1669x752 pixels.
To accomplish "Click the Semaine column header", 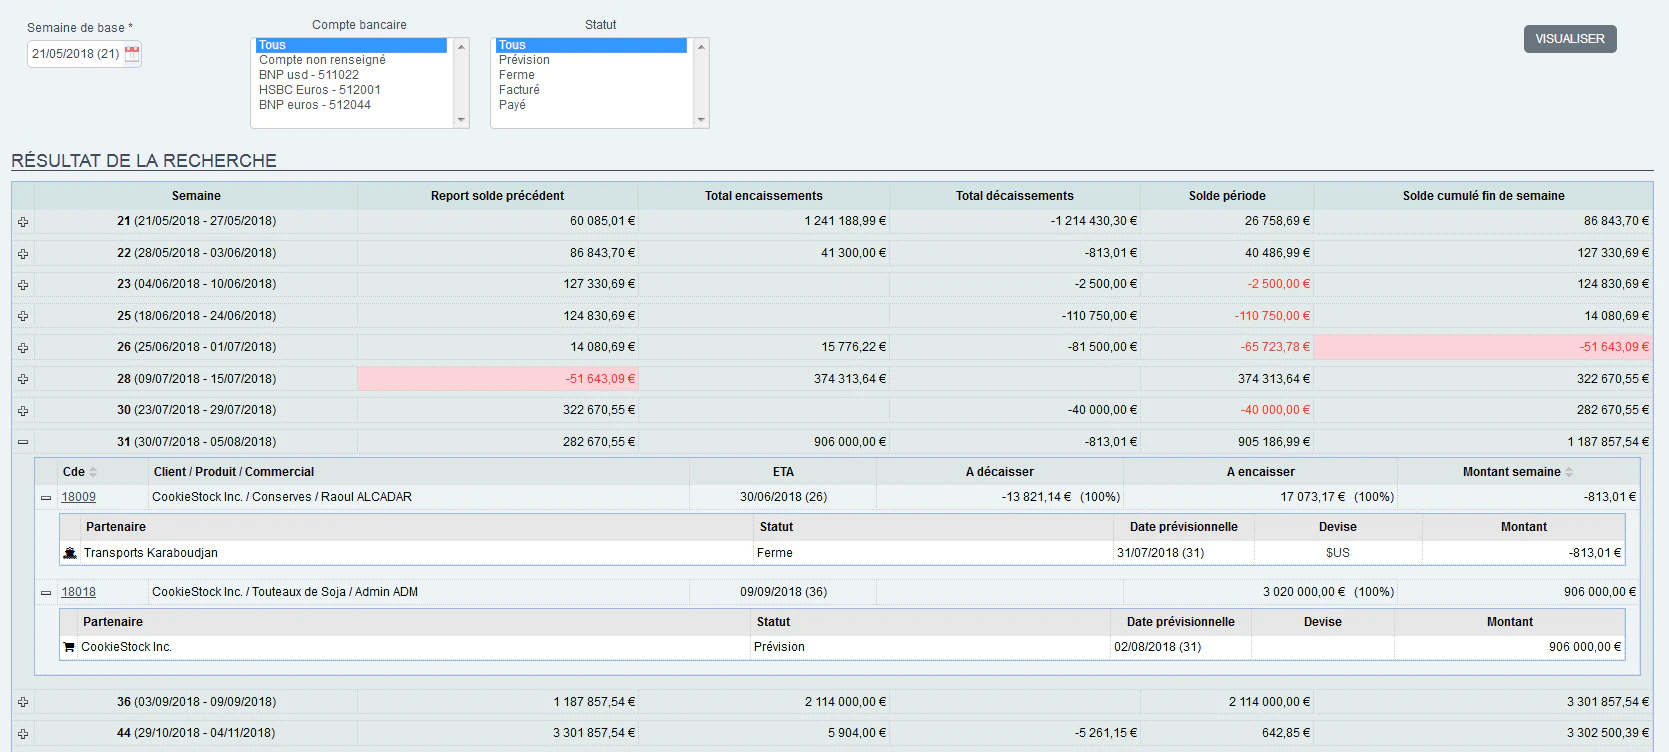I will point(196,196).
